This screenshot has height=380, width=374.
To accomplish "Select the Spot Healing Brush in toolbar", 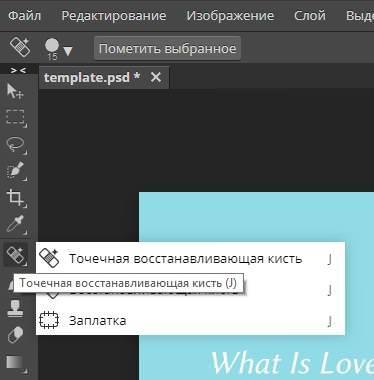I will (16, 255).
